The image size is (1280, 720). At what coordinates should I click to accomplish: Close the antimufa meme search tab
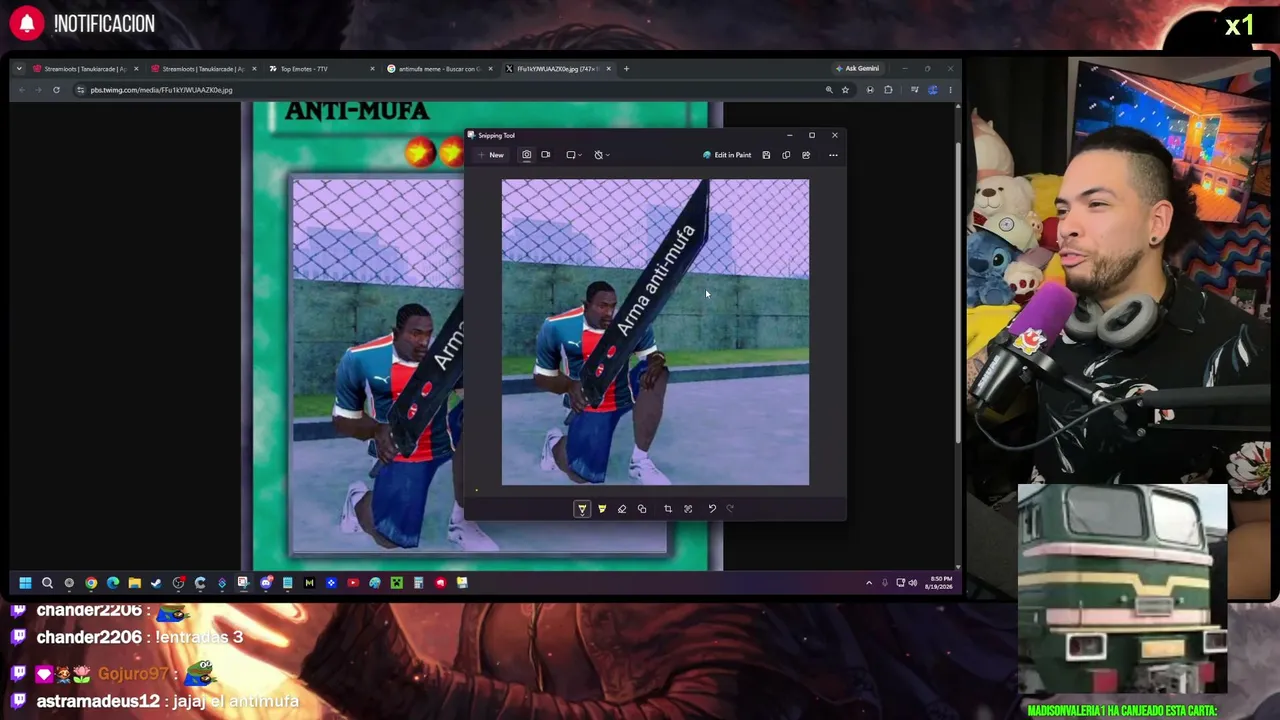point(490,69)
